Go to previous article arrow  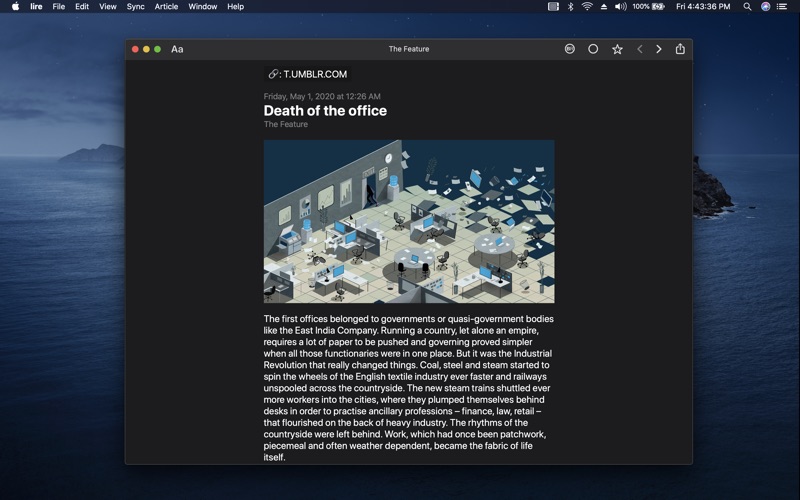coord(640,49)
